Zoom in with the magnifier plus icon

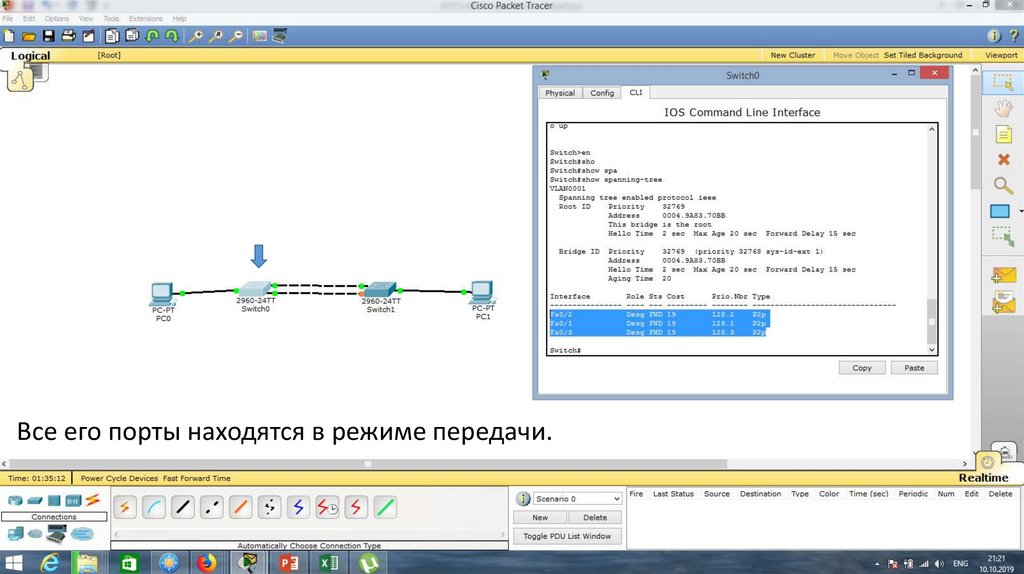coord(195,36)
